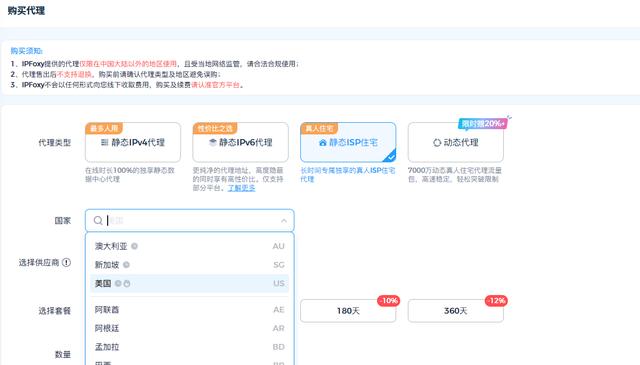Click red text 仅限在中国大陆以外的地区使用
The height and width of the screenshot is (365, 640).
pyautogui.click(x=128, y=64)
